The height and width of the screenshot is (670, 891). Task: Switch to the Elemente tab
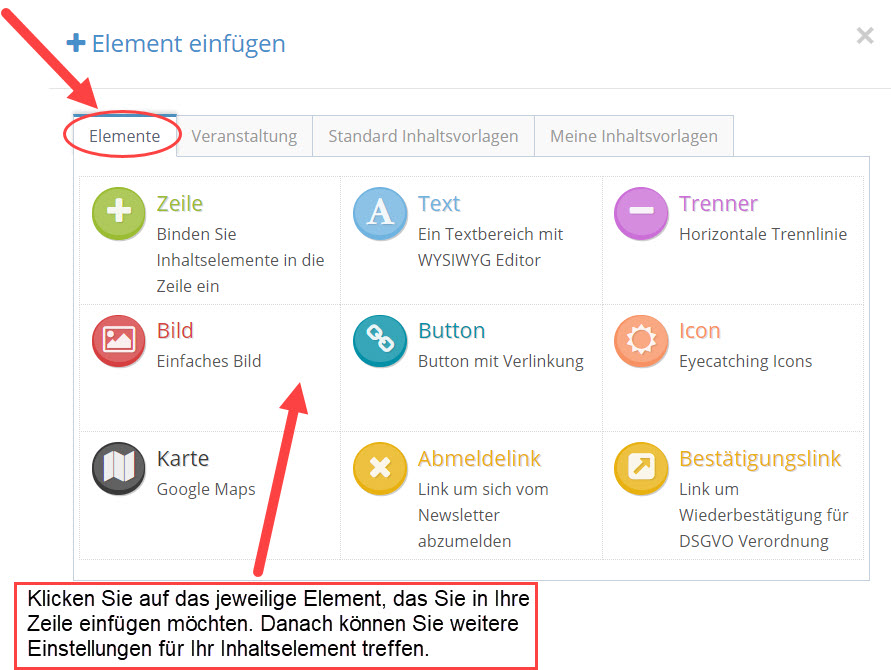[124, 136]
